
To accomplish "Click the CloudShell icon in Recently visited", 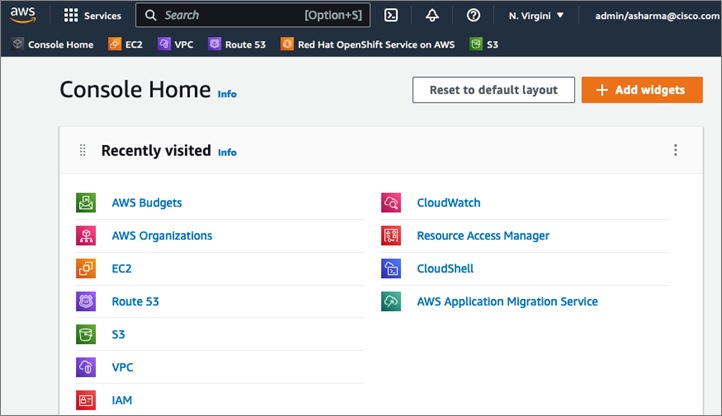I will coord(391,269).
